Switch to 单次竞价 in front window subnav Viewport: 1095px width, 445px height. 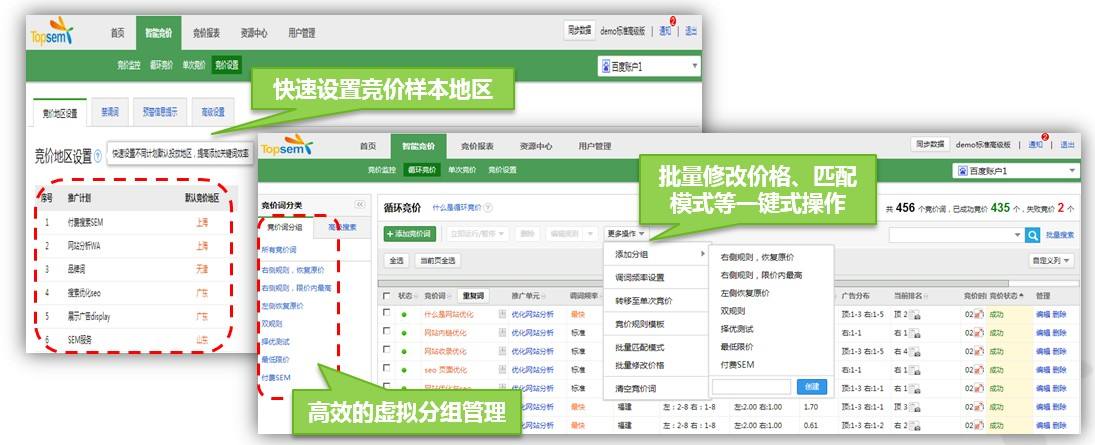coord(462,170)
